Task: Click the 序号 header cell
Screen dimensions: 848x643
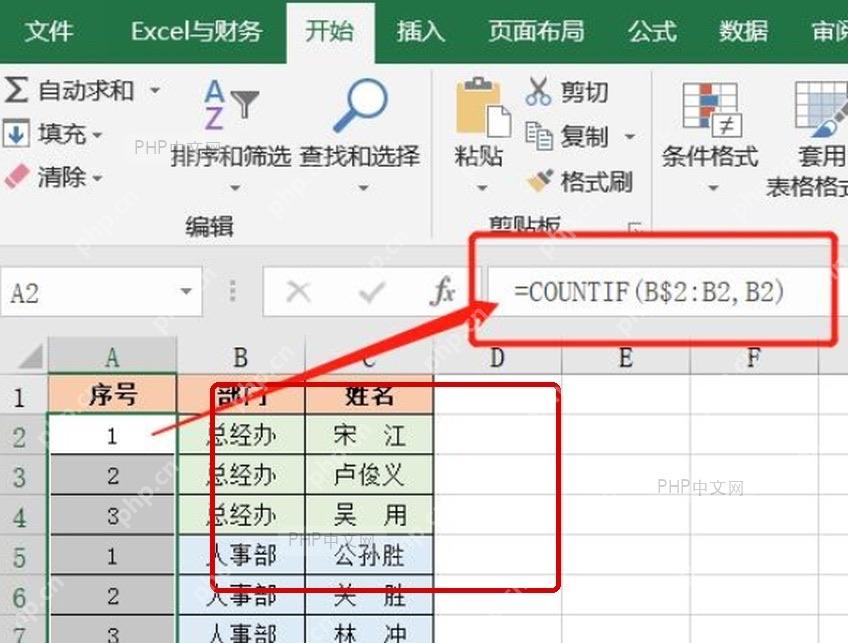Action: (112, 395)
